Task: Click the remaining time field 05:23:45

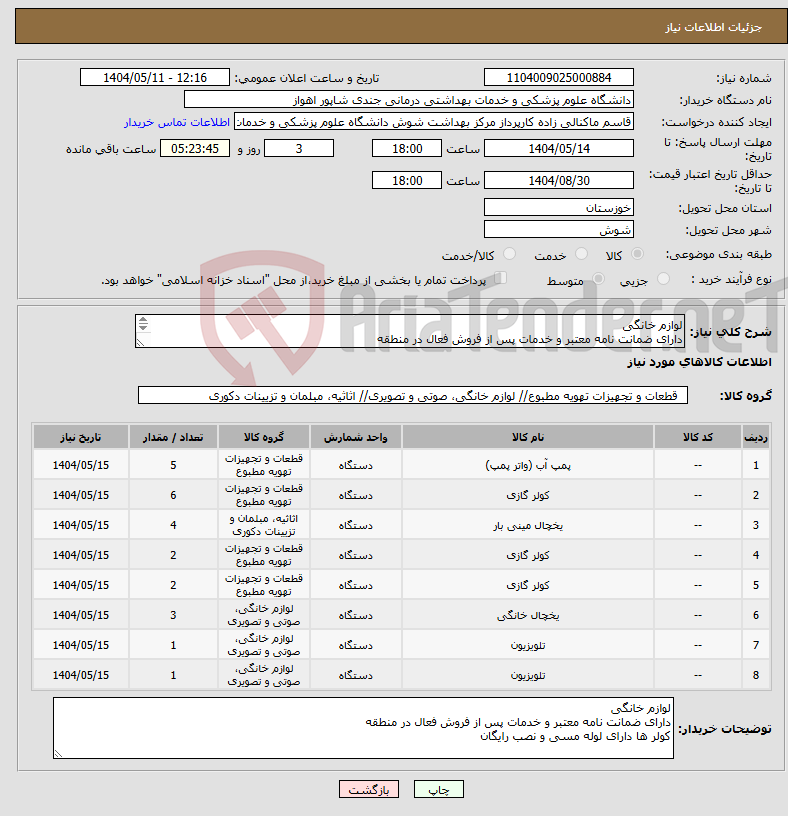Action: (x=195, y=148)
